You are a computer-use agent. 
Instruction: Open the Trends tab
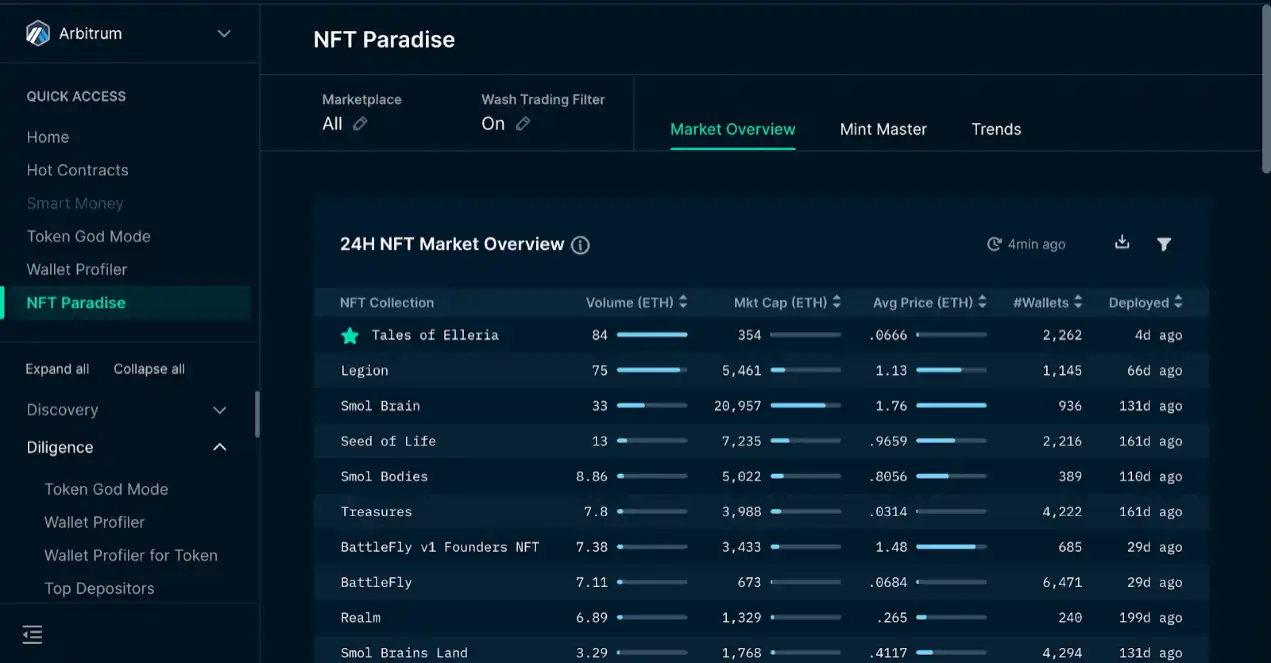pos(996,129)
